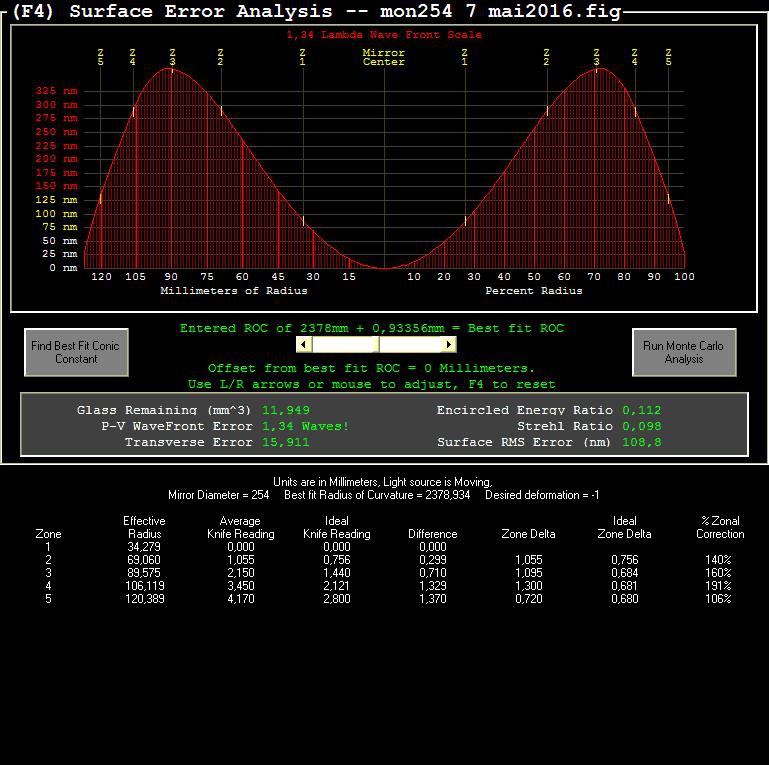Image resolution: width=769 pixels, height=765 pixels.
Task: Click zone 2 effective radius 69,060
Action: click(x=144, y=560)
